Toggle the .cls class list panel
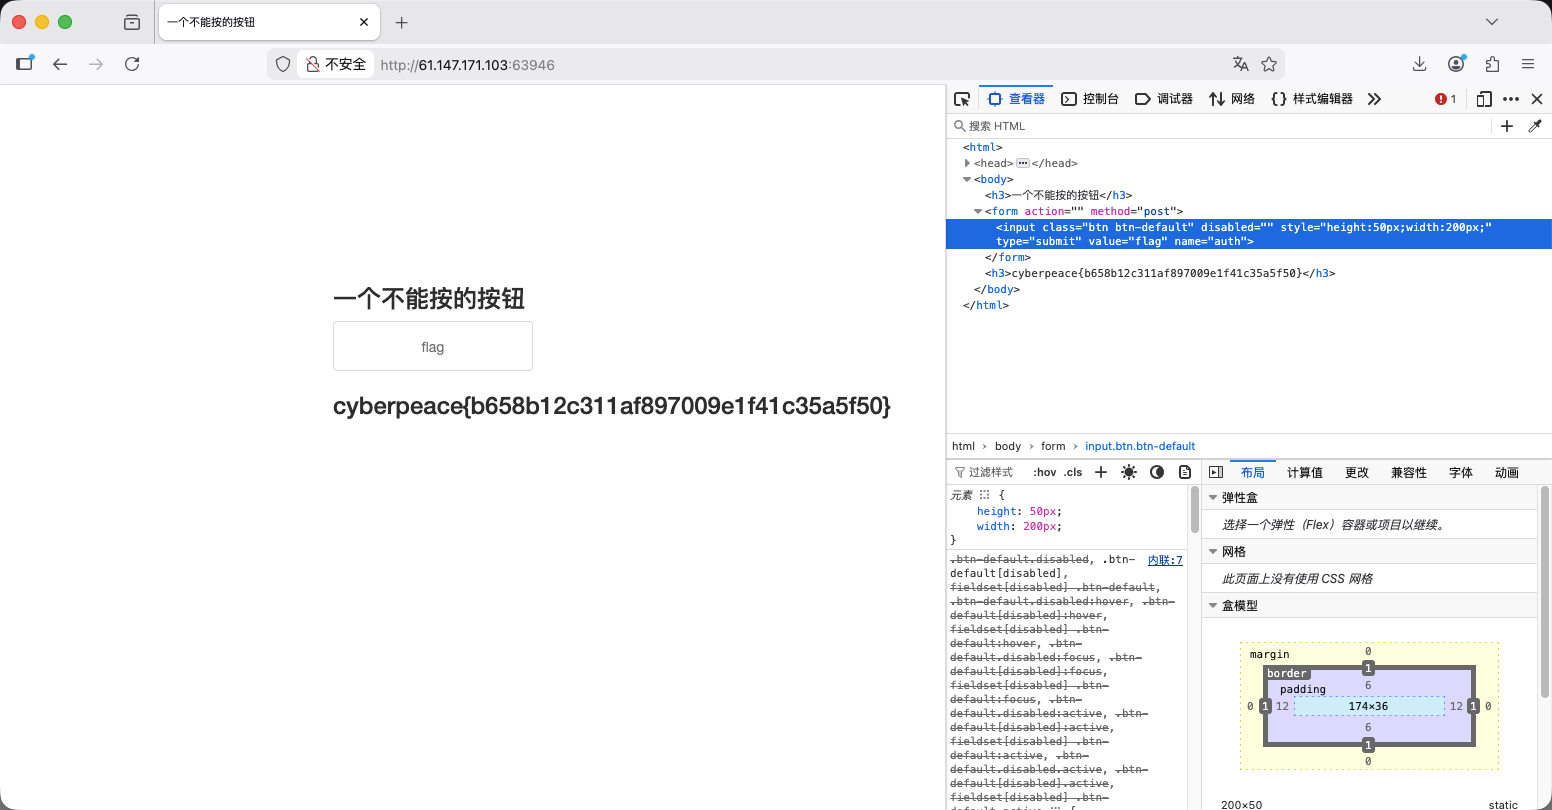The image size is (1552, 810). (x=1073, y=472)
